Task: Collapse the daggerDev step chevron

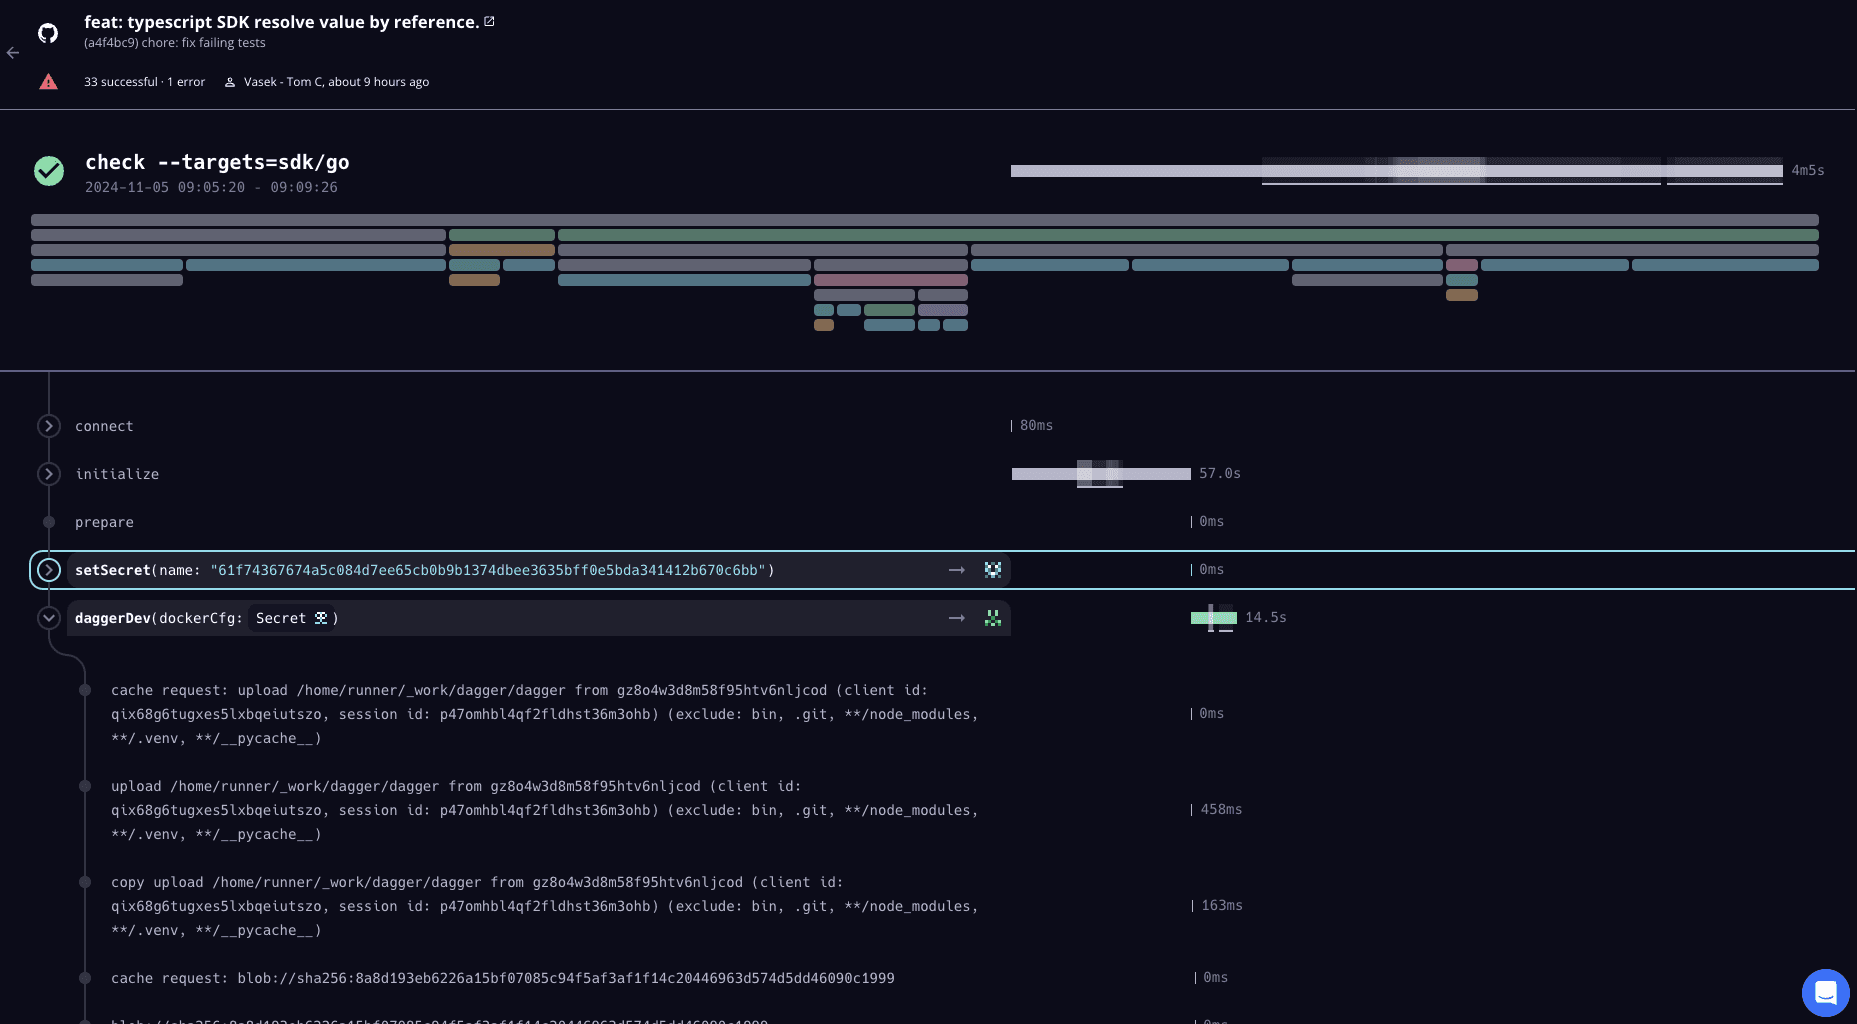Action: coord(48,617)
